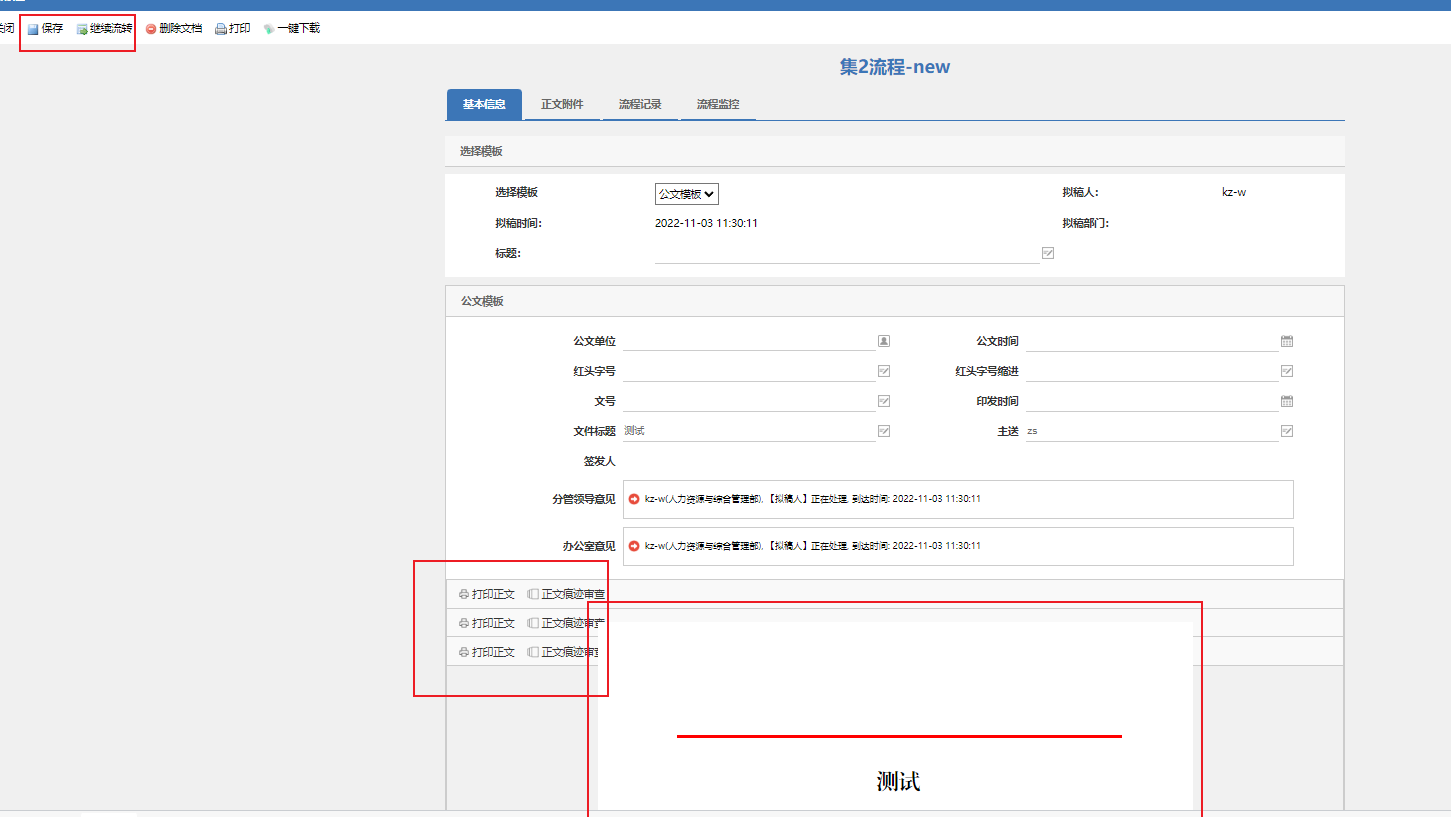Click into the 文件标题 input field
1451x817 pixels.
coord(748,431)
